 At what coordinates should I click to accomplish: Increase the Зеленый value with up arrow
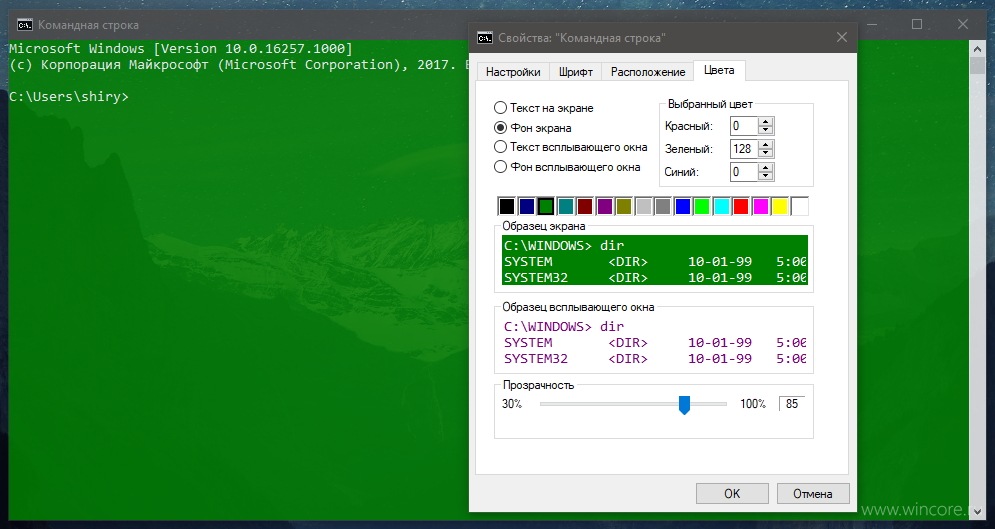tap(765, 145)
